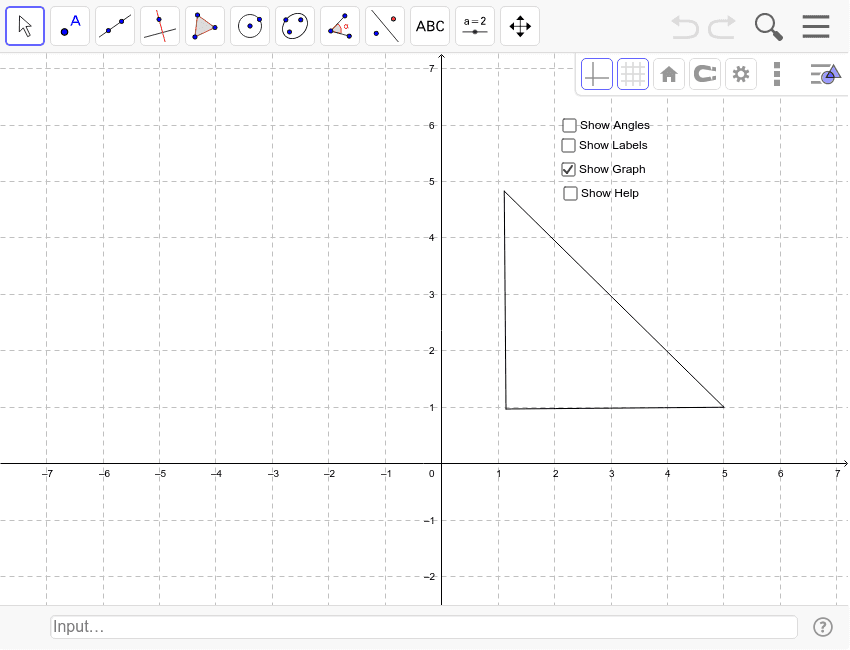The height and width of the screenshot is (650, 850).
Task: Toggle axes display in style bar
Action: click(597, 74)
